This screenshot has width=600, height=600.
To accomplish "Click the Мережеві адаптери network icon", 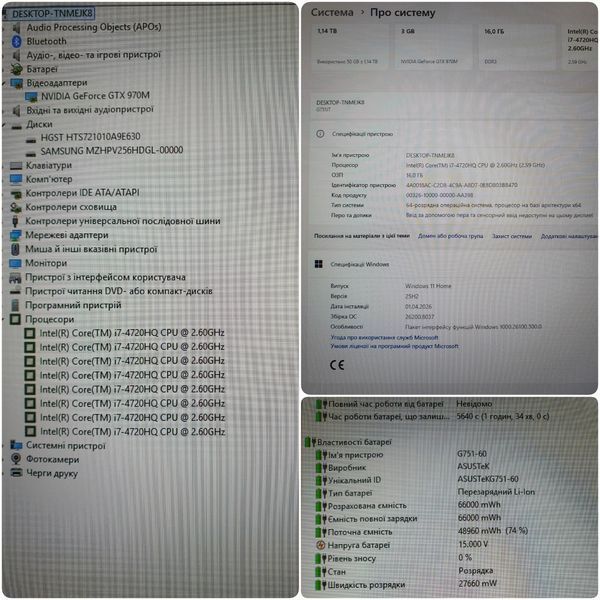I will pyautogui.click(x=16, y=235).
